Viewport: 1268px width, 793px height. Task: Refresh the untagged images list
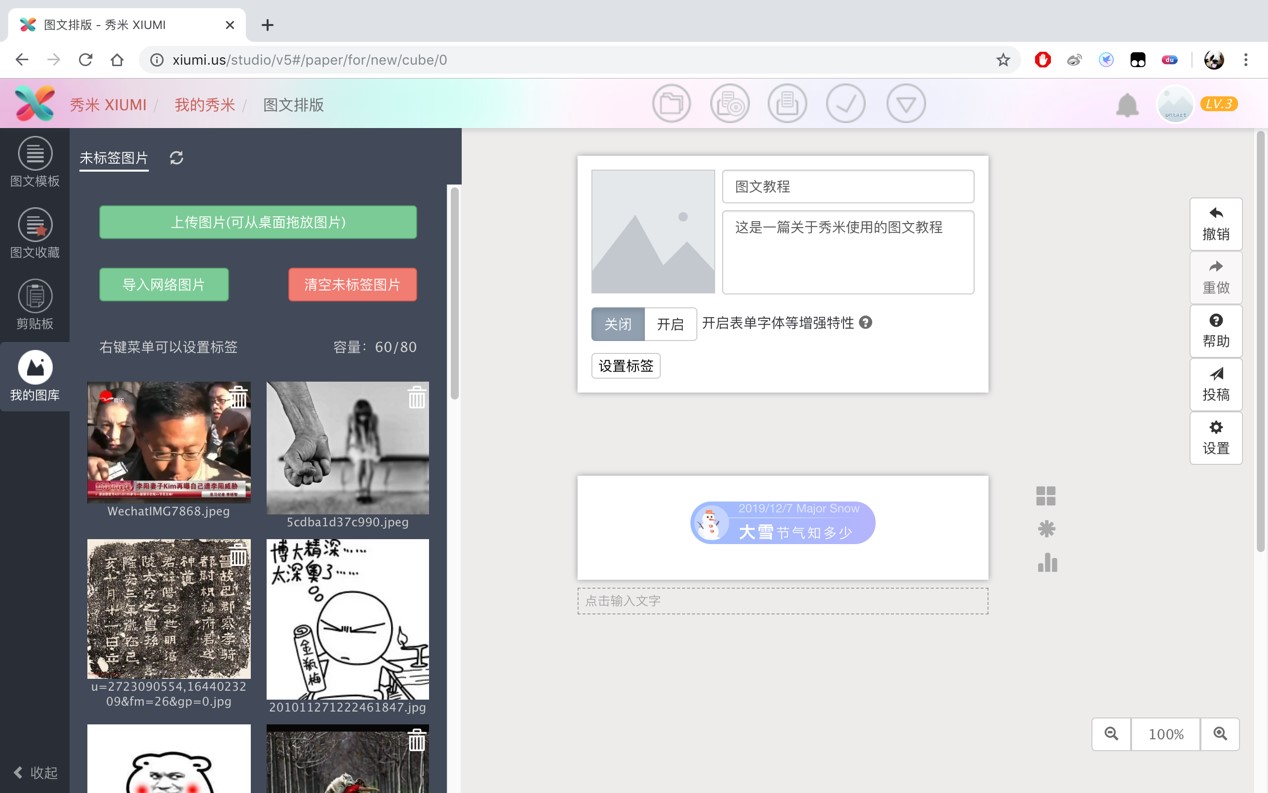[176, 158]
